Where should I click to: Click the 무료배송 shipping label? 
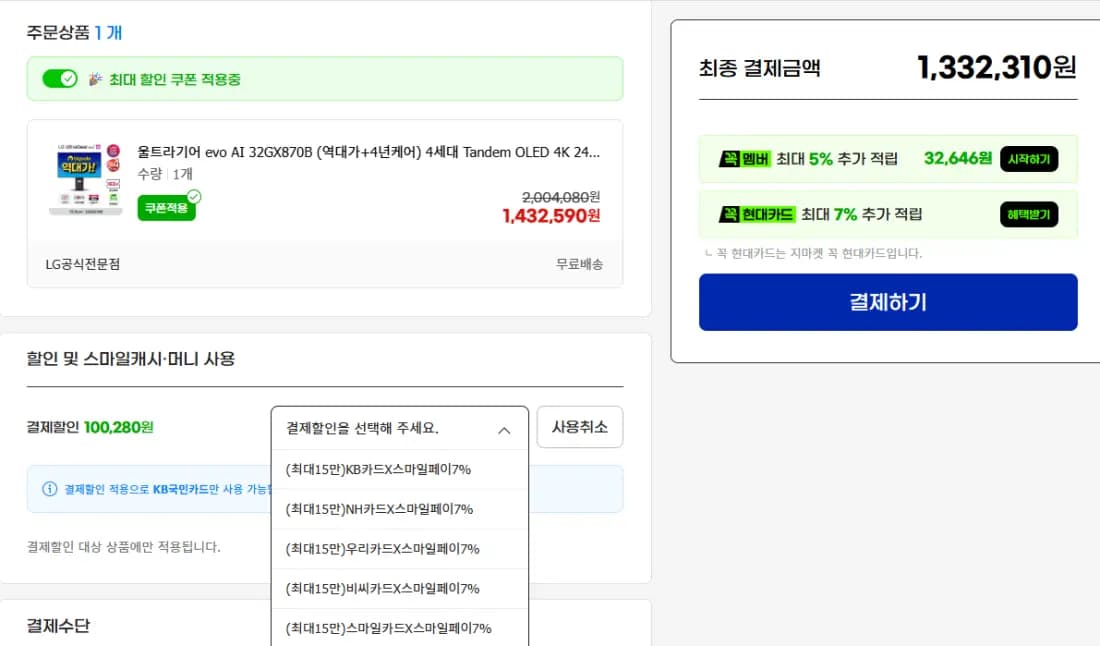coord(579,264)
